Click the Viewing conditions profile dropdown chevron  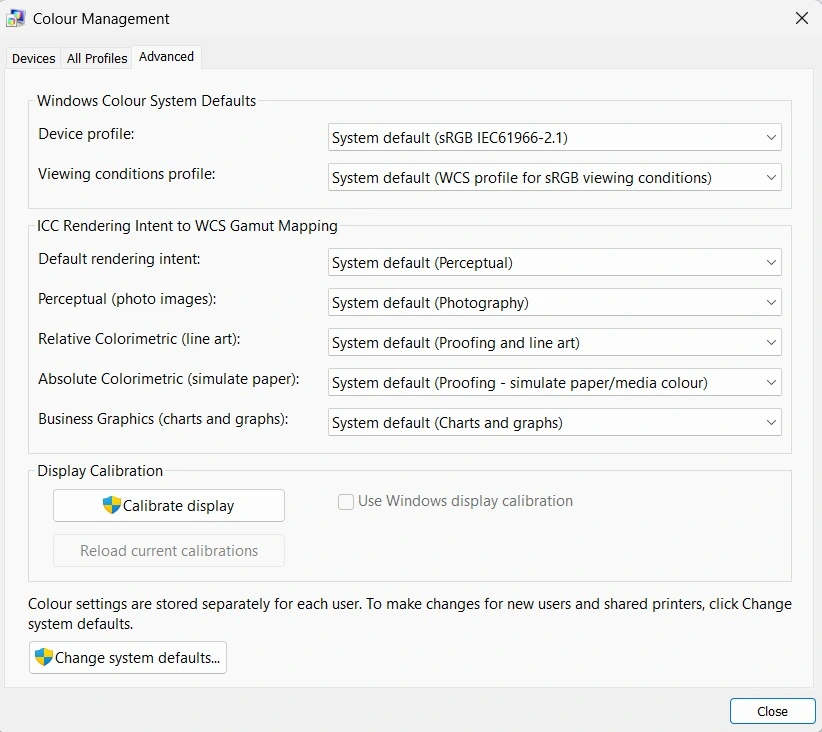pyautogui.click(x=771, y=177)
